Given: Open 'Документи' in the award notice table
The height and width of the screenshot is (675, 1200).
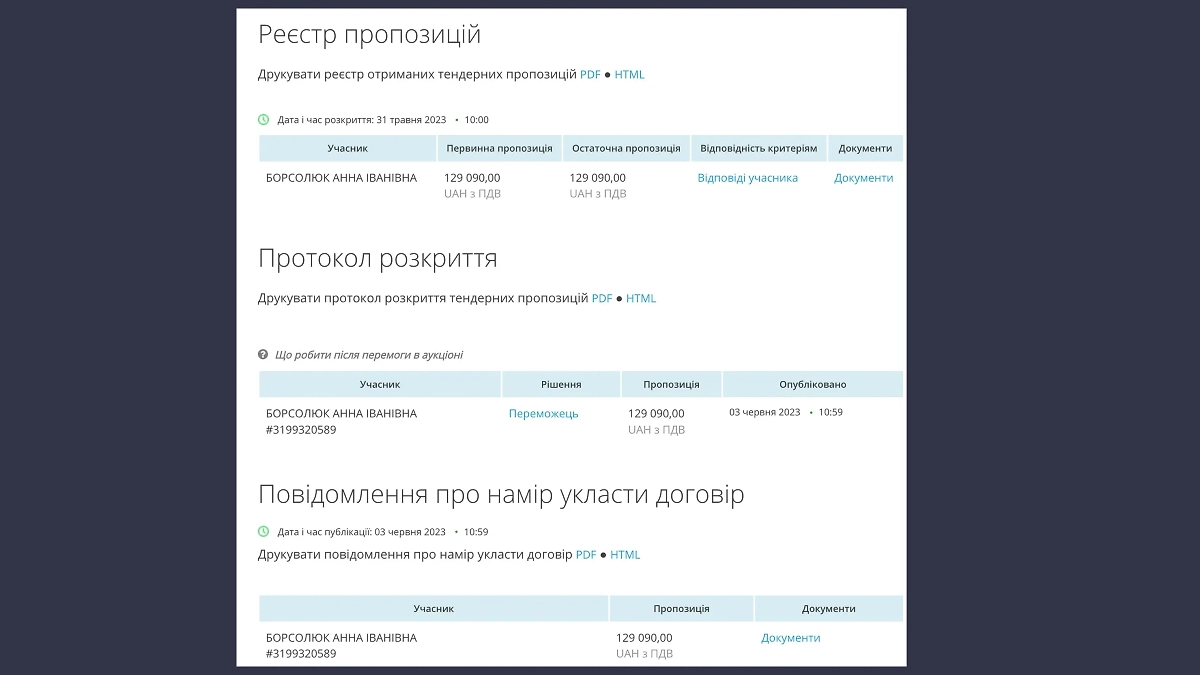Looking at the screenshot, I should [x=790, y=637].
